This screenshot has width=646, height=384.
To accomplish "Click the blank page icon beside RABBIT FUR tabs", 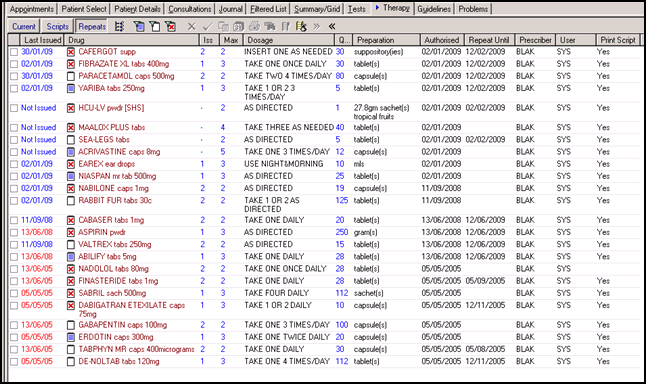I will point(71,201).
